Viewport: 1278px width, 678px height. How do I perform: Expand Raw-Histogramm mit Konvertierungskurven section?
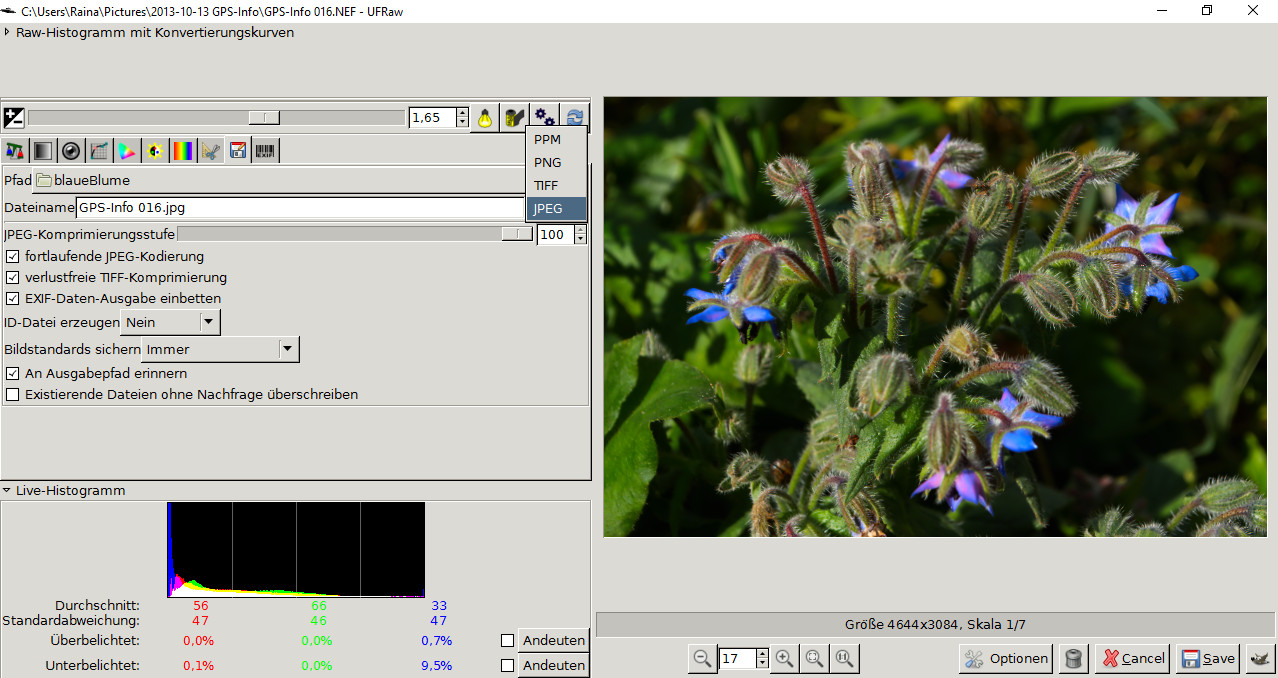8,32
